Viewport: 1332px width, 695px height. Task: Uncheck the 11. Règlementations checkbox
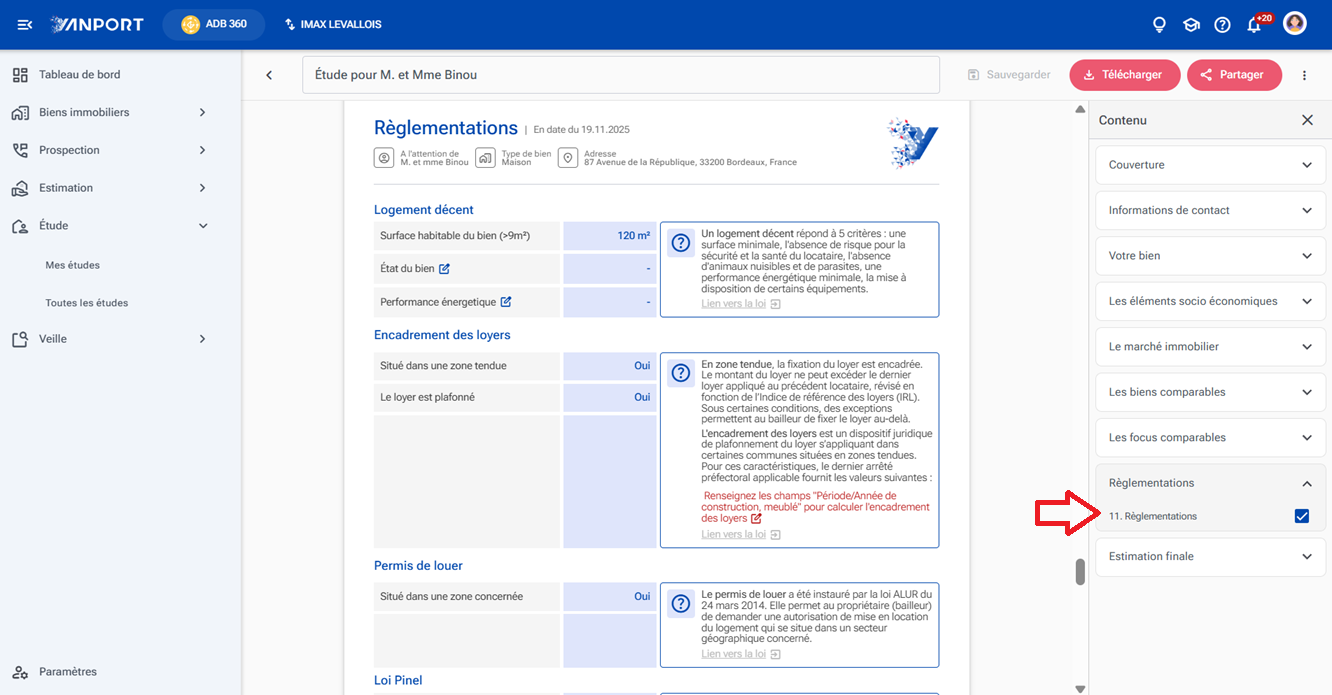[1301, 516]
